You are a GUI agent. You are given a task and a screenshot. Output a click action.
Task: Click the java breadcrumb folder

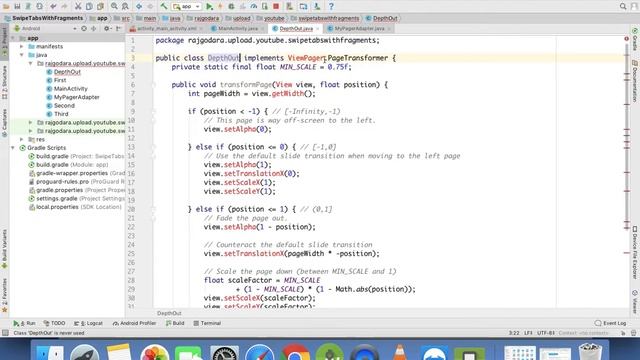pyautogui.click(x=172, y=18)
